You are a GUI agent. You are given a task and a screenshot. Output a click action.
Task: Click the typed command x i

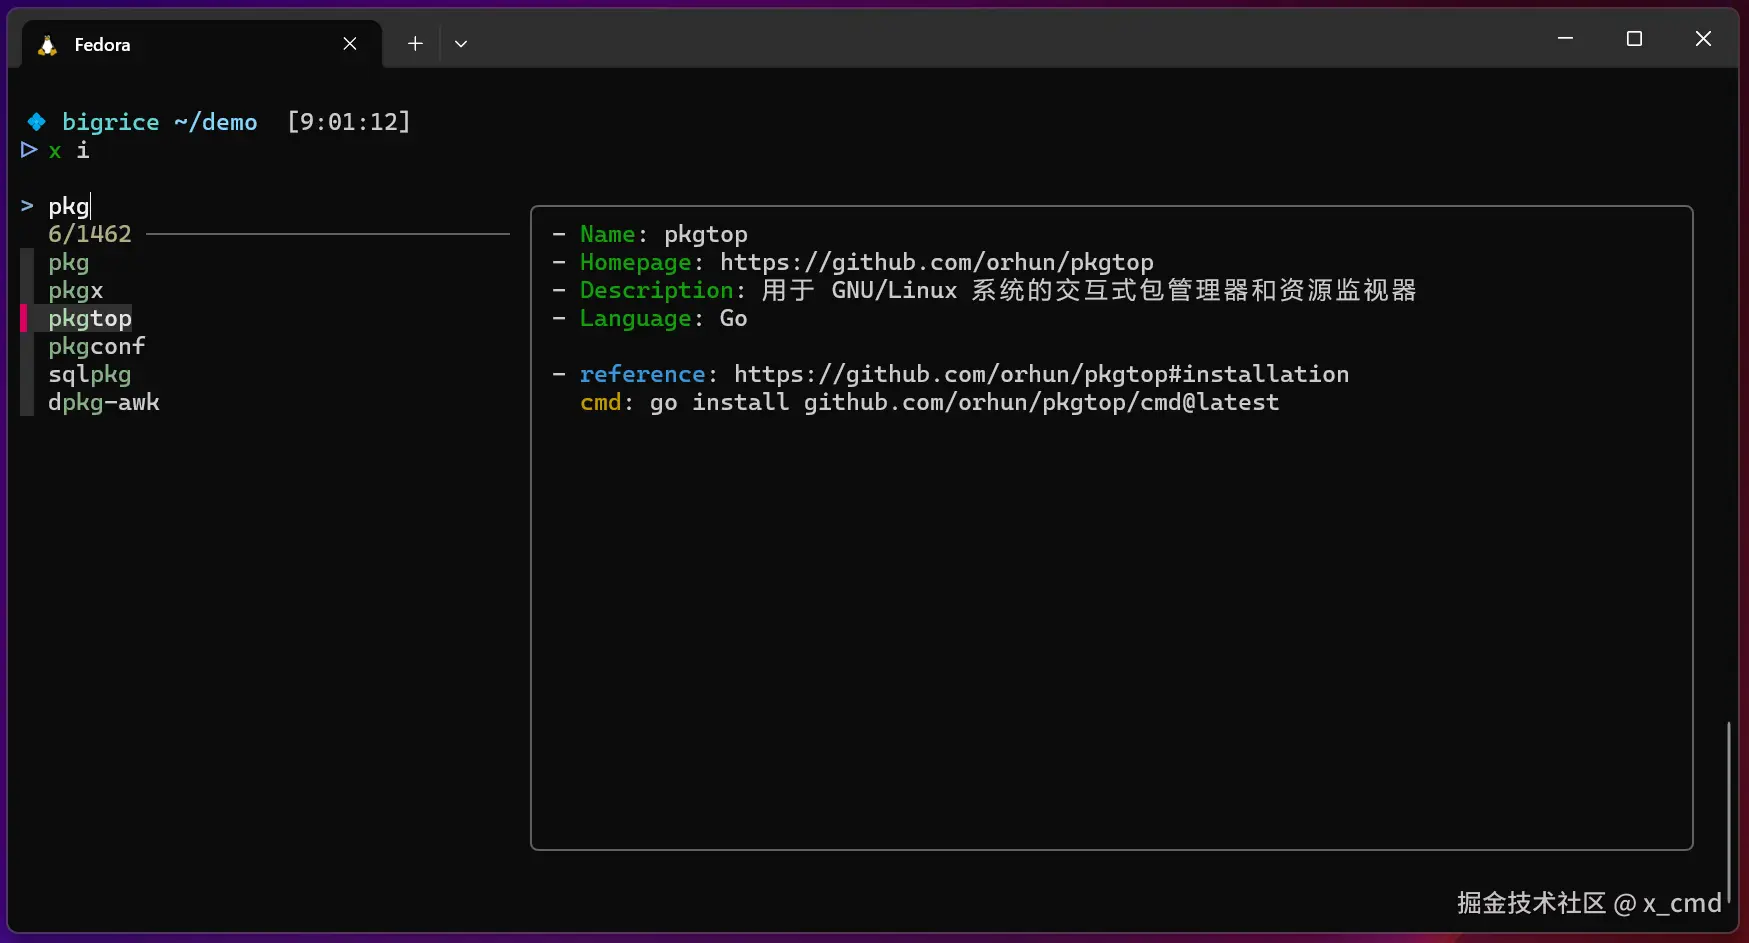(69, 150)
